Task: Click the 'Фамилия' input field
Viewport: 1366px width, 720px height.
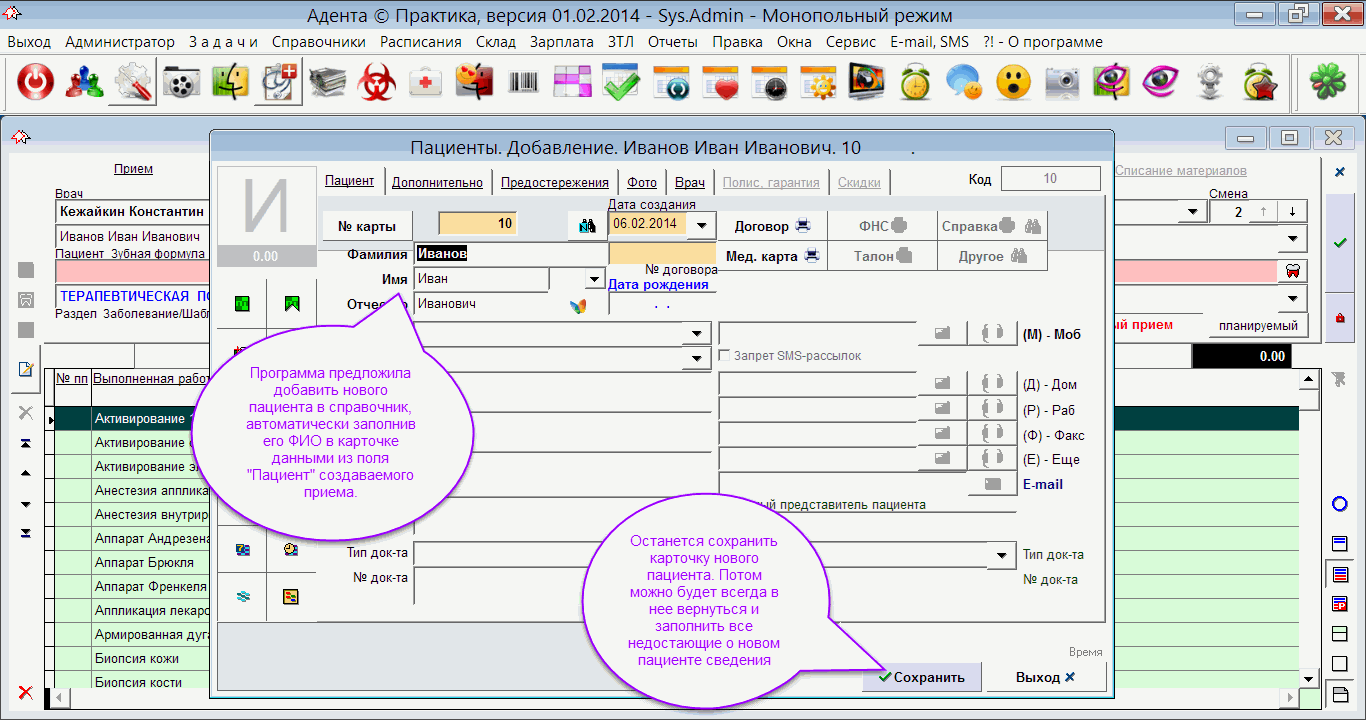Action: 510,254
